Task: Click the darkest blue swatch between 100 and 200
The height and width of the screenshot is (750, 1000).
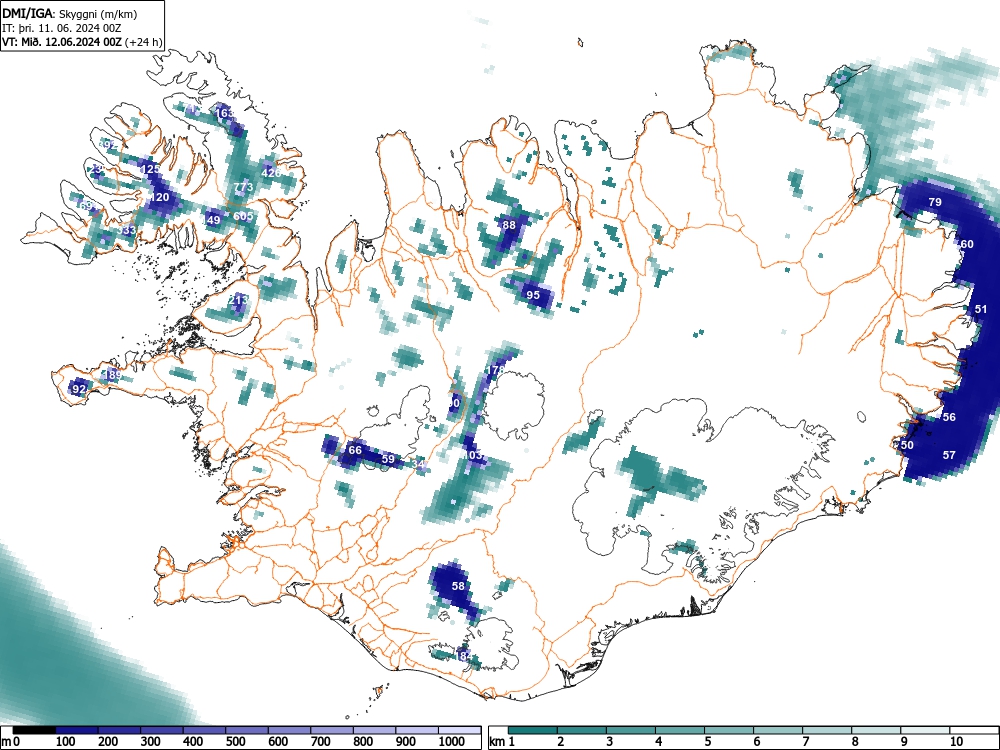Action: click(x=77, y=730)
